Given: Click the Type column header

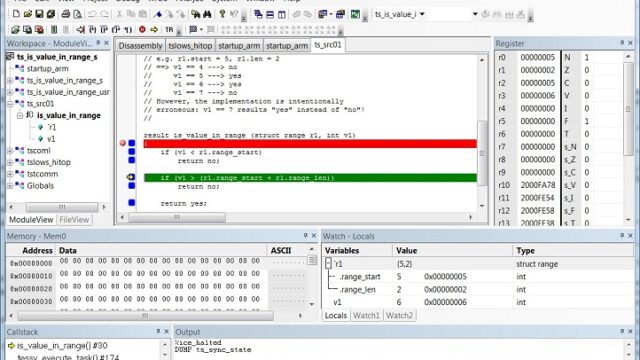Looking at the screenshot, I should click(573, 250).
